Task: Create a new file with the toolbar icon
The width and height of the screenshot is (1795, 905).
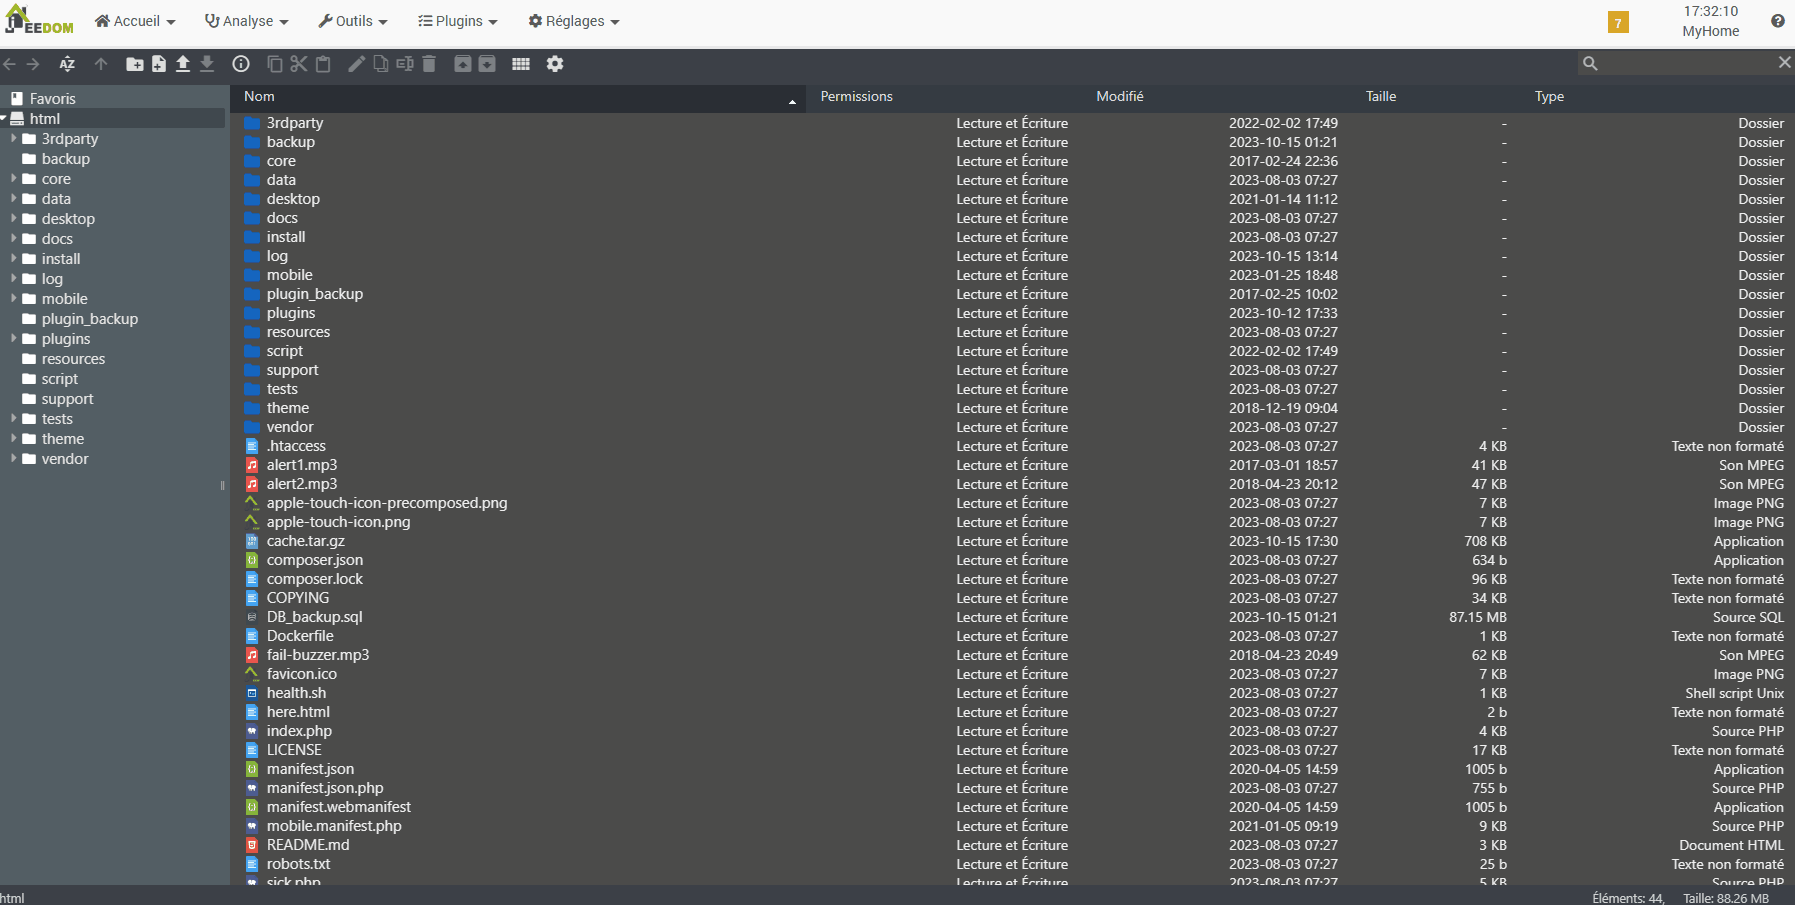Action: click(159, 64)
